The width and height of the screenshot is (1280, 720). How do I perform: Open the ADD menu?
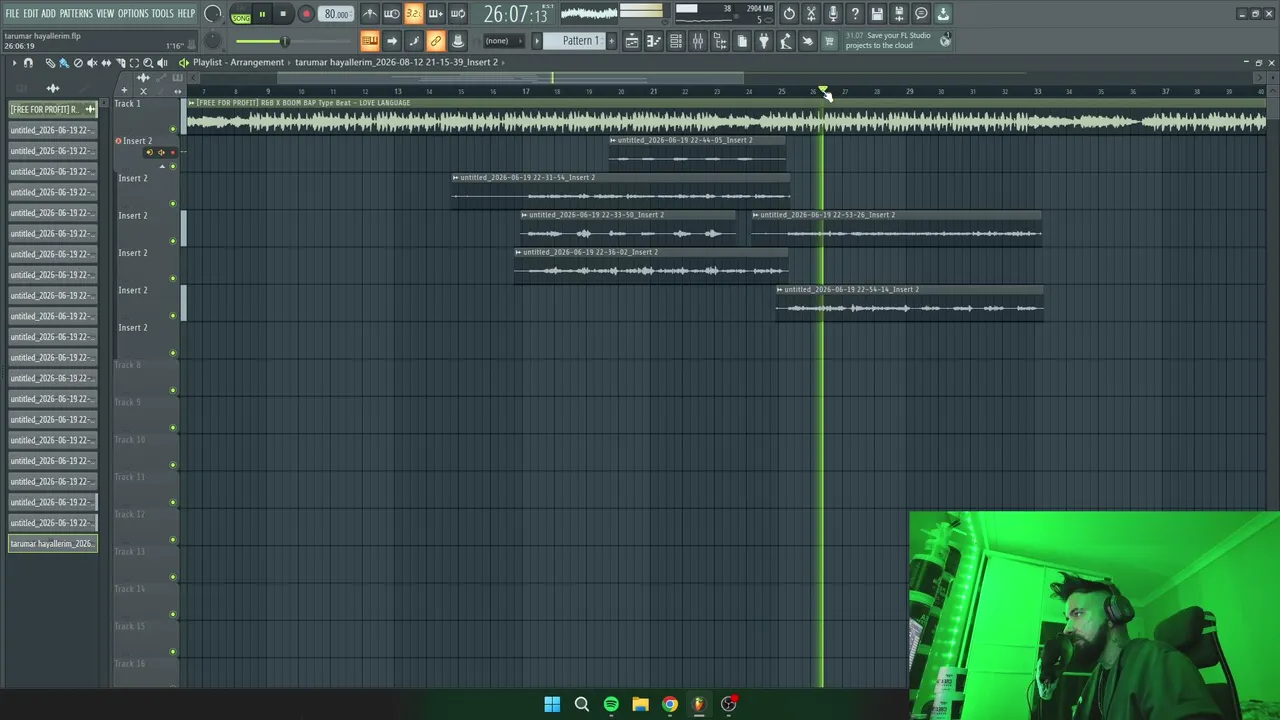[x=49, y=14]
